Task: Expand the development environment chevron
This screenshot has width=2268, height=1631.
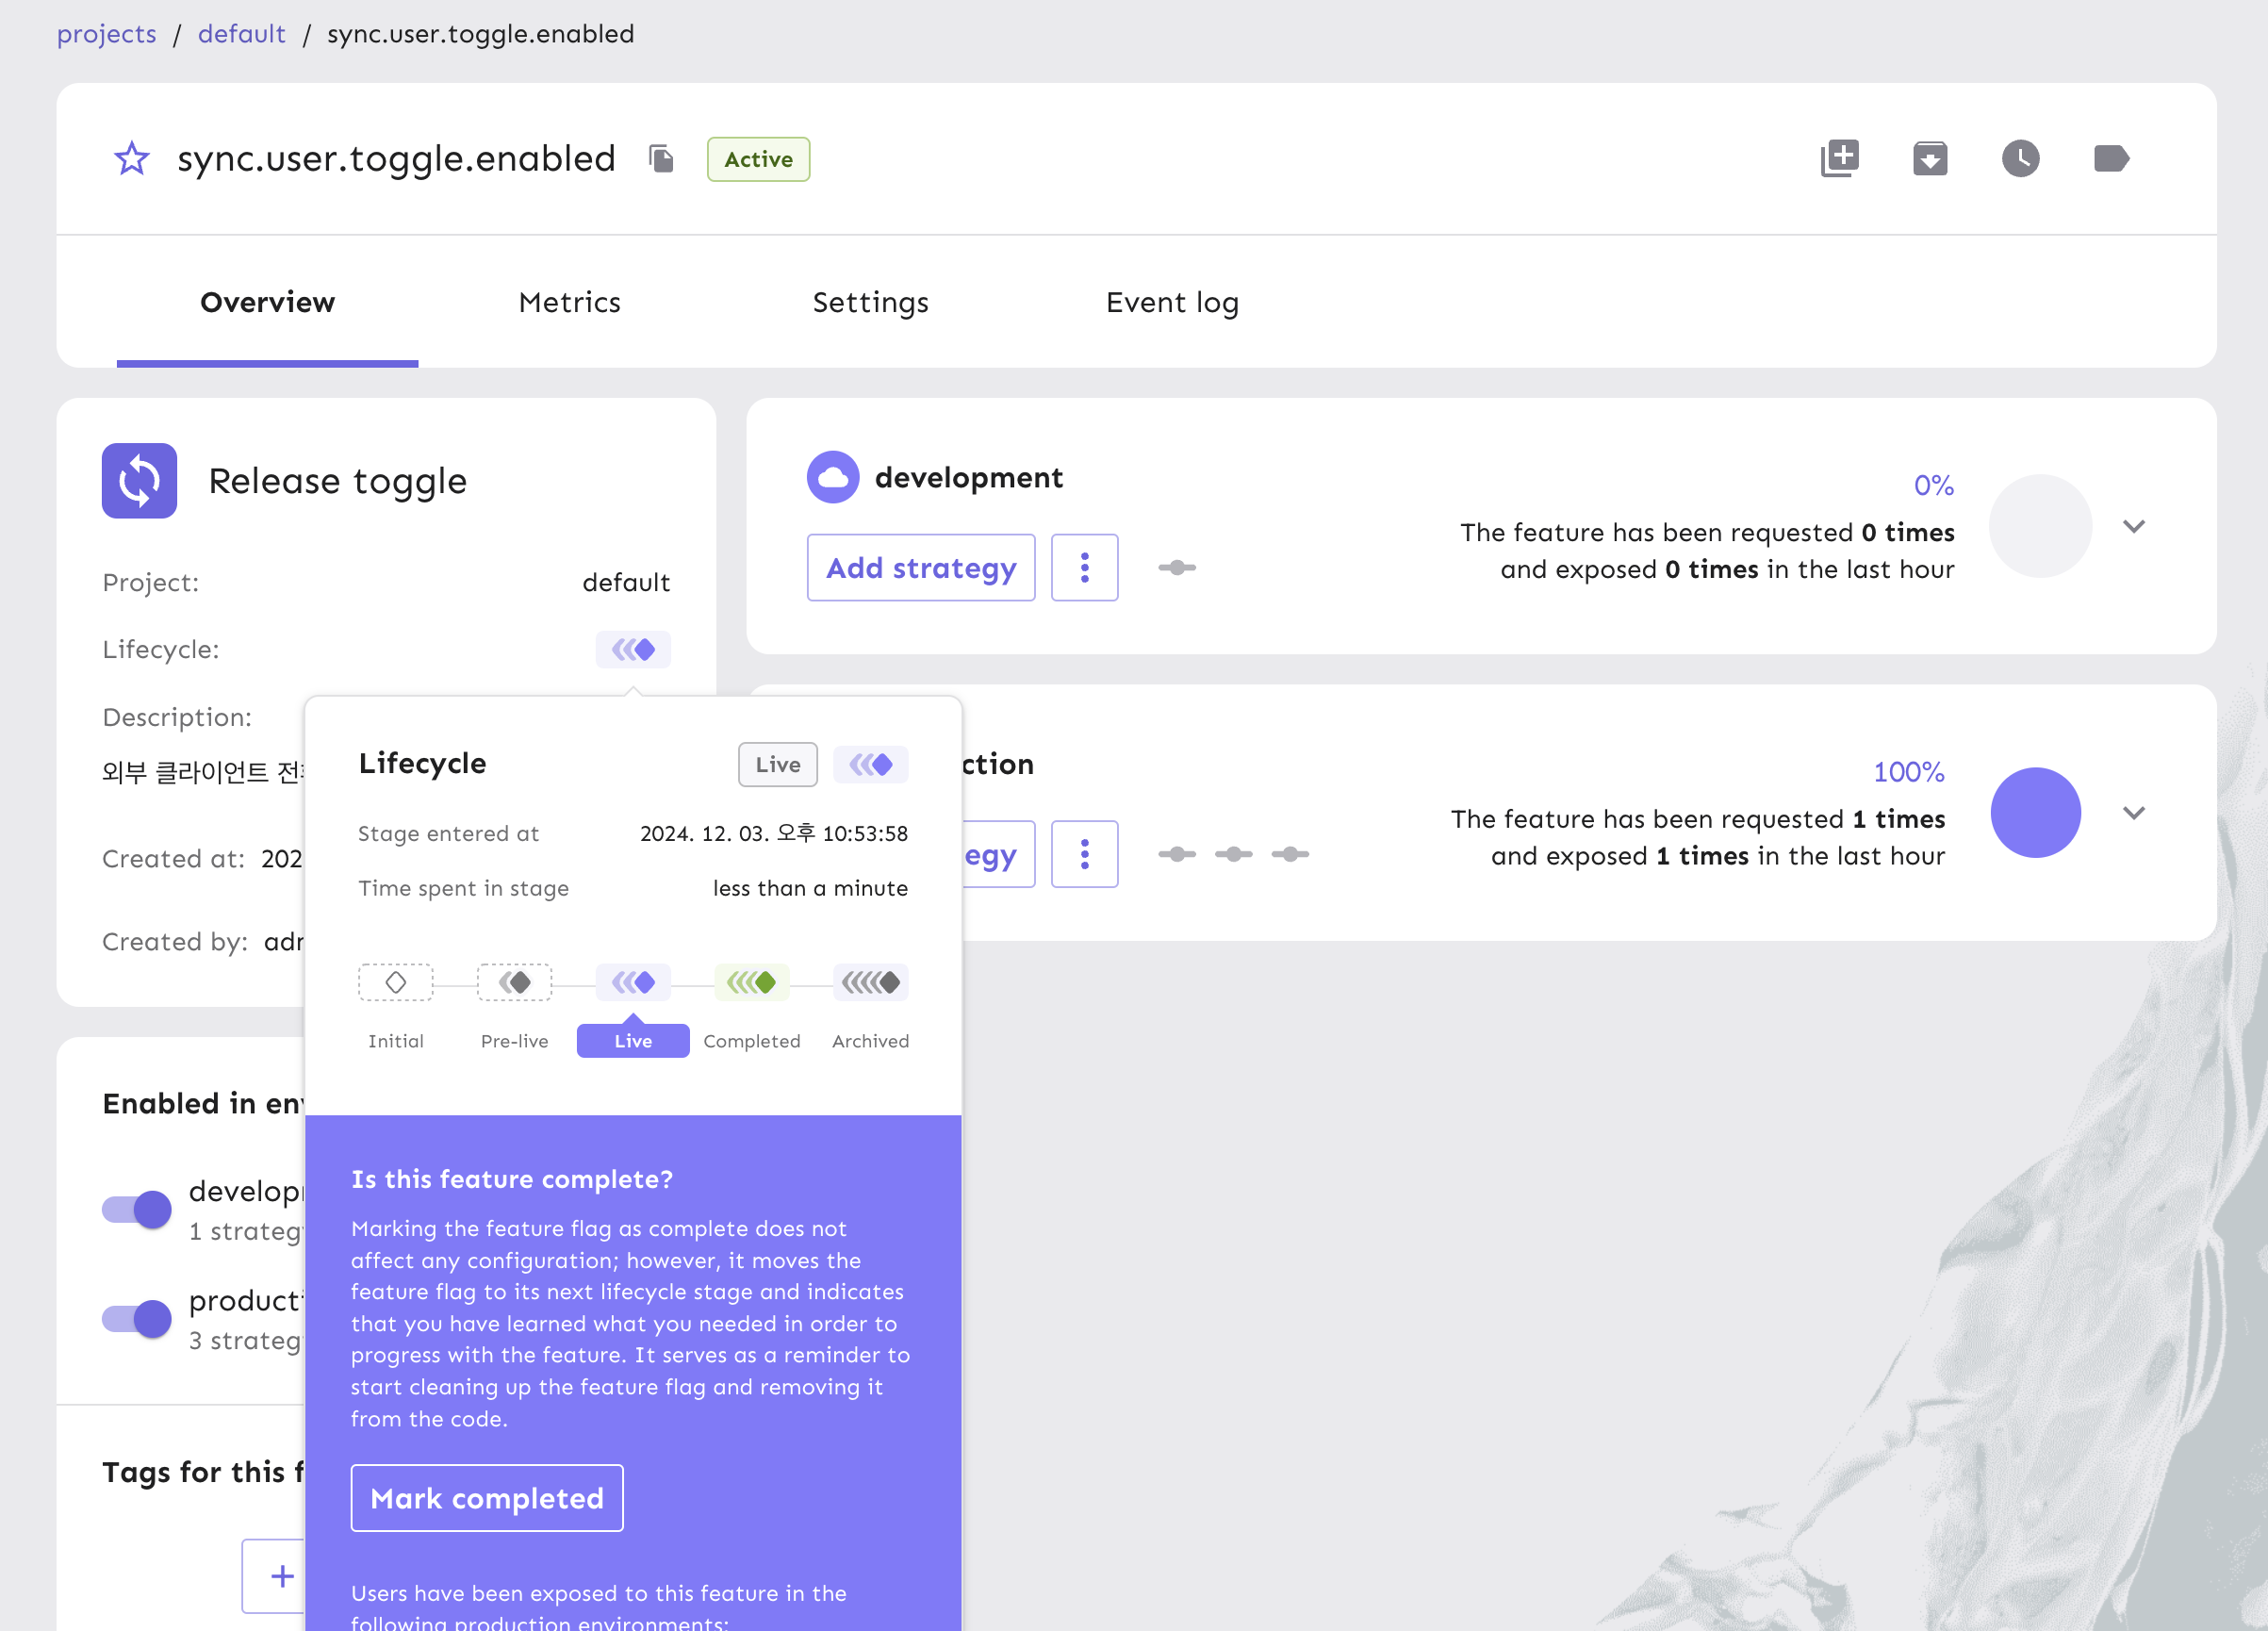Action: coord(2133,527)
